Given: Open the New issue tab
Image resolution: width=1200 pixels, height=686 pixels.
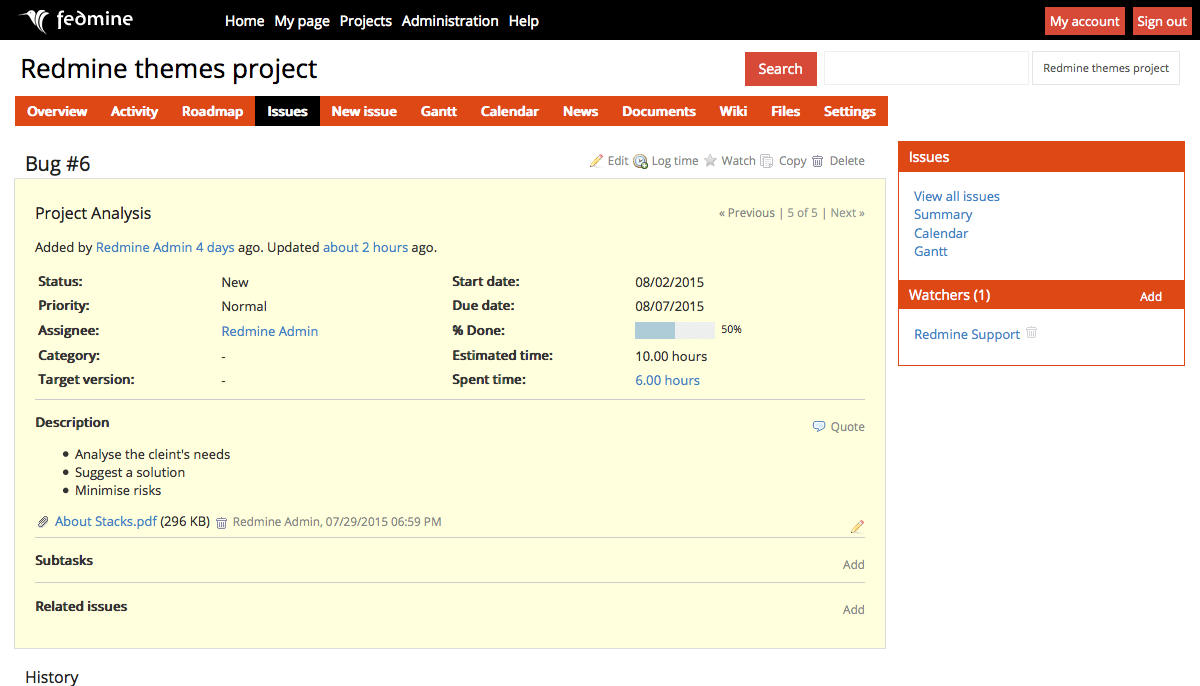Looking at the screenshot, I should (x=364, y=111).
